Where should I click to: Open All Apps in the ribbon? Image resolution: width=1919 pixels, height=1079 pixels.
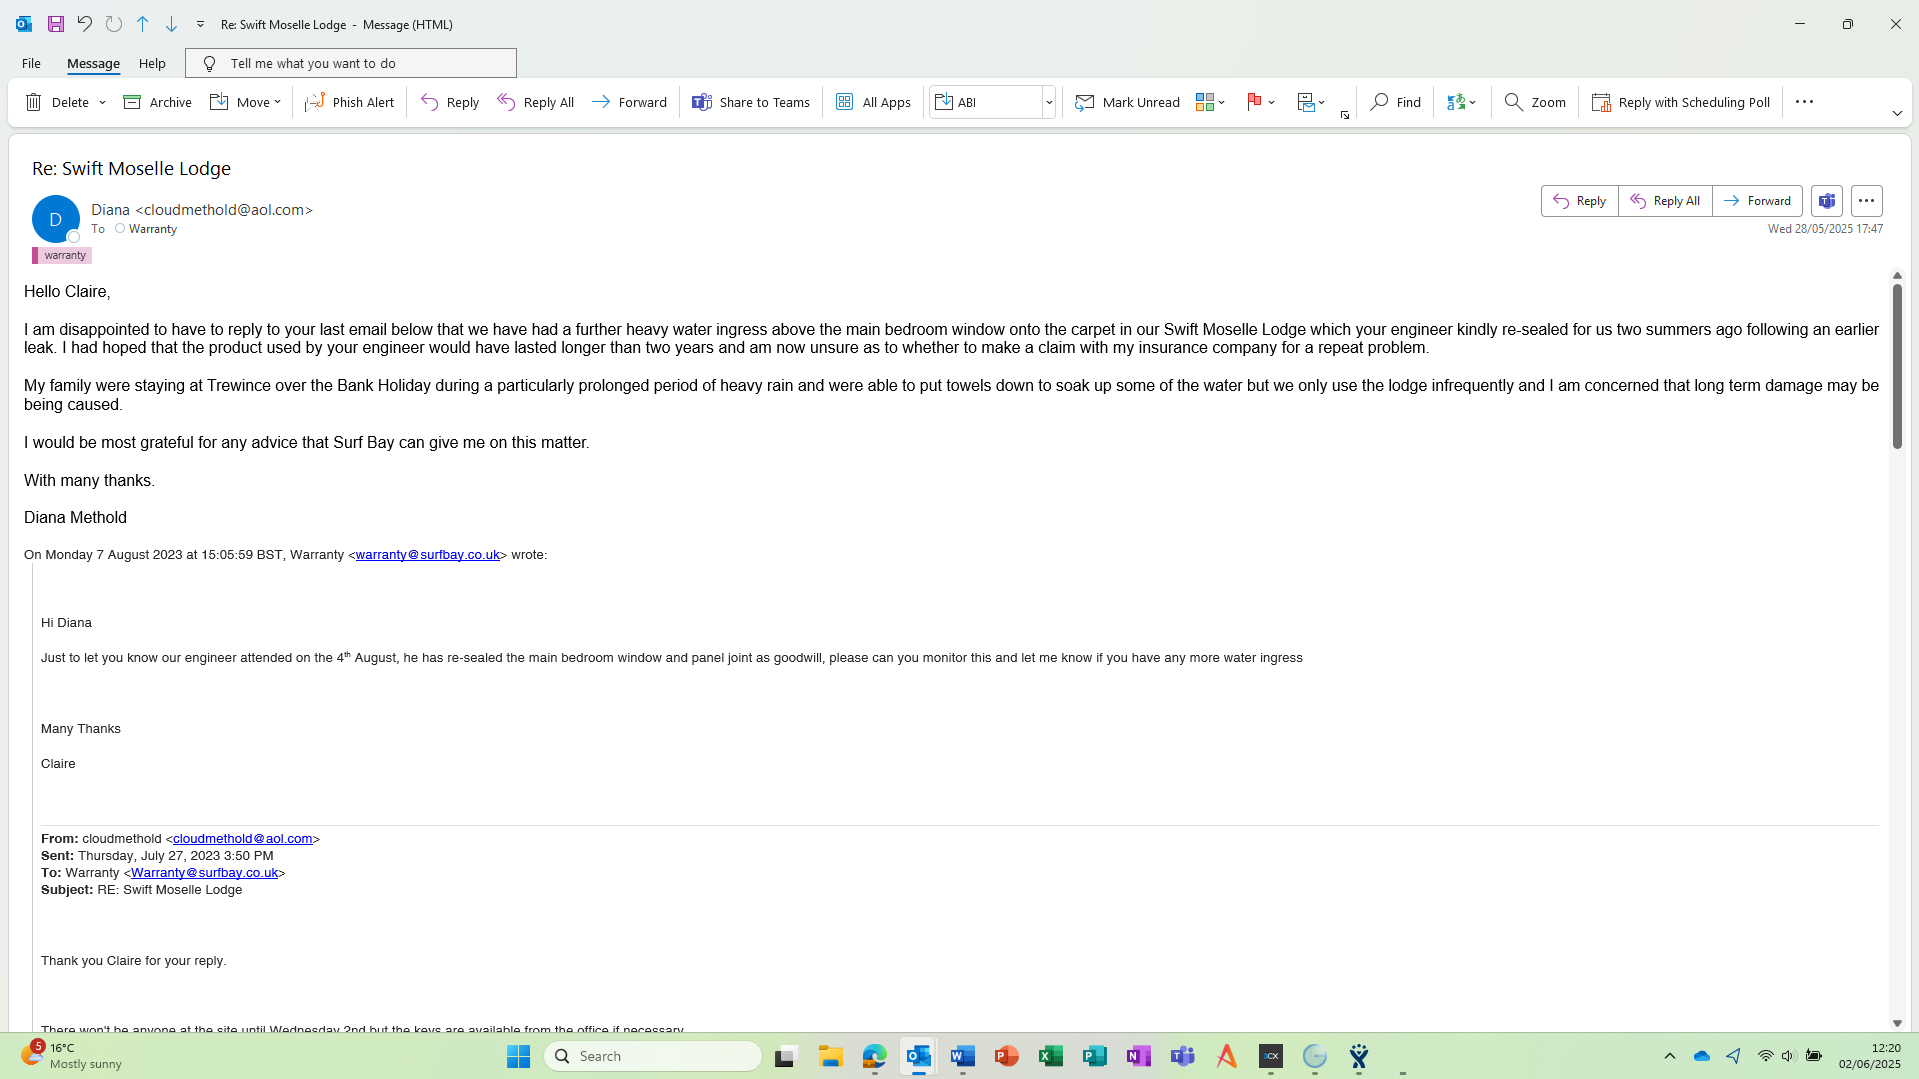pyautogui.click(x=873, y=102)
